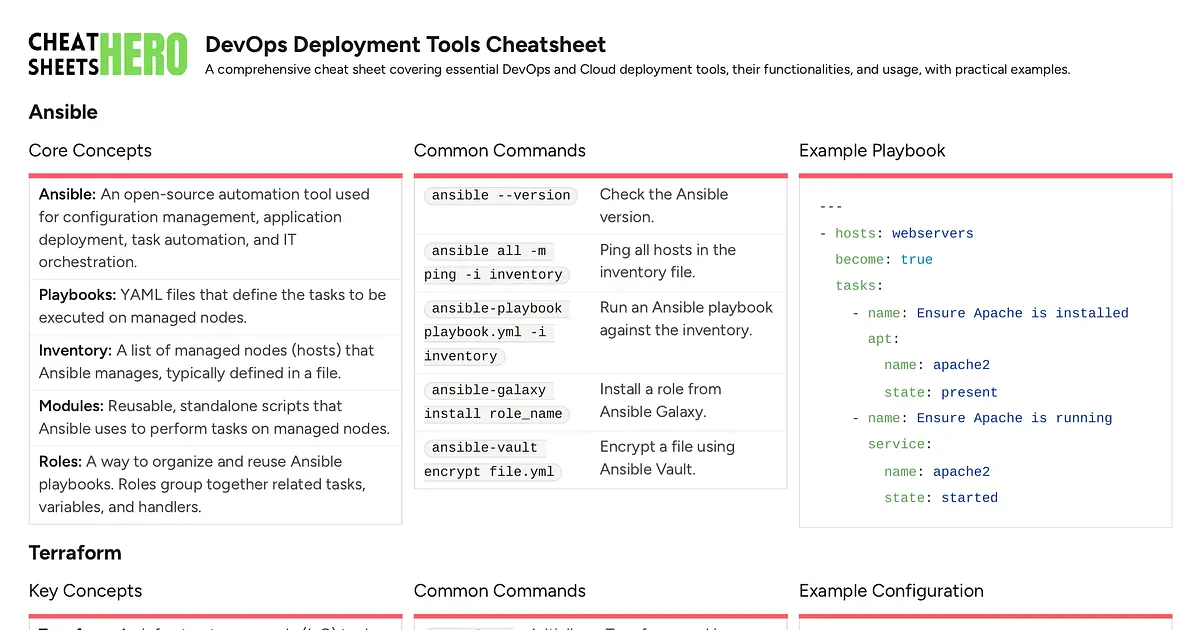Click the Ansible section heading

tap(63, 112)
